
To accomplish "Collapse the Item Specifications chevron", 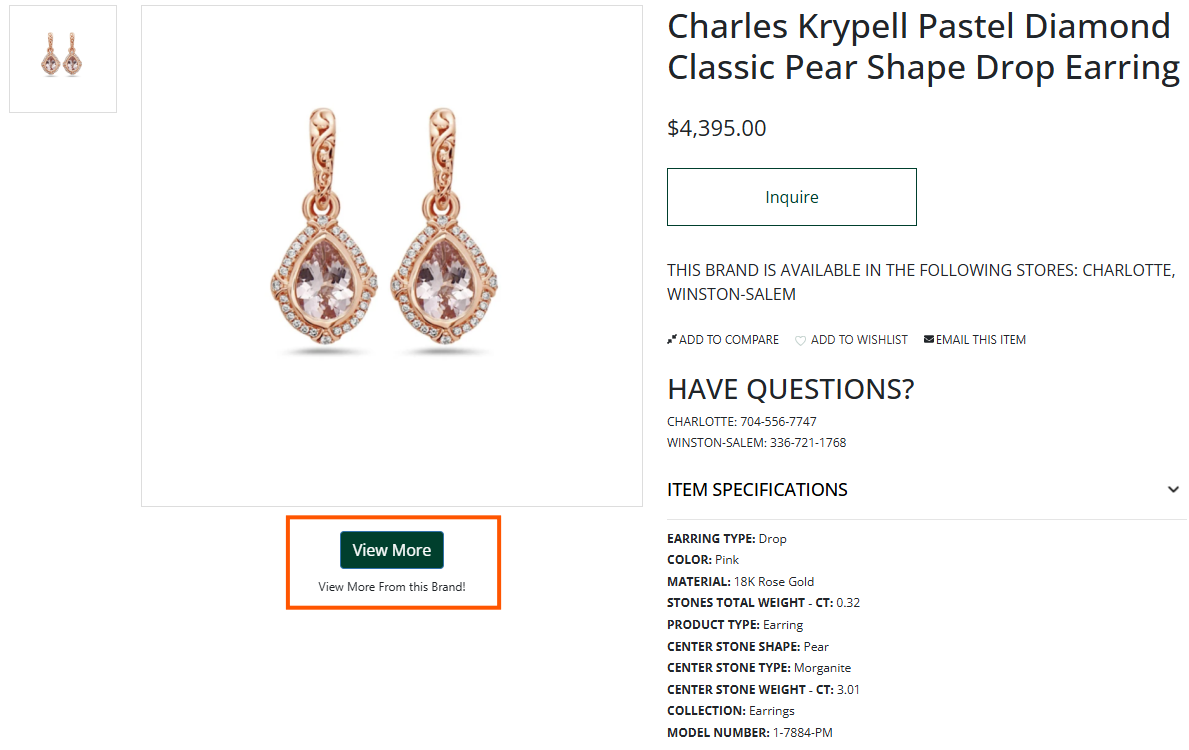I will [x=1173, y=490].
